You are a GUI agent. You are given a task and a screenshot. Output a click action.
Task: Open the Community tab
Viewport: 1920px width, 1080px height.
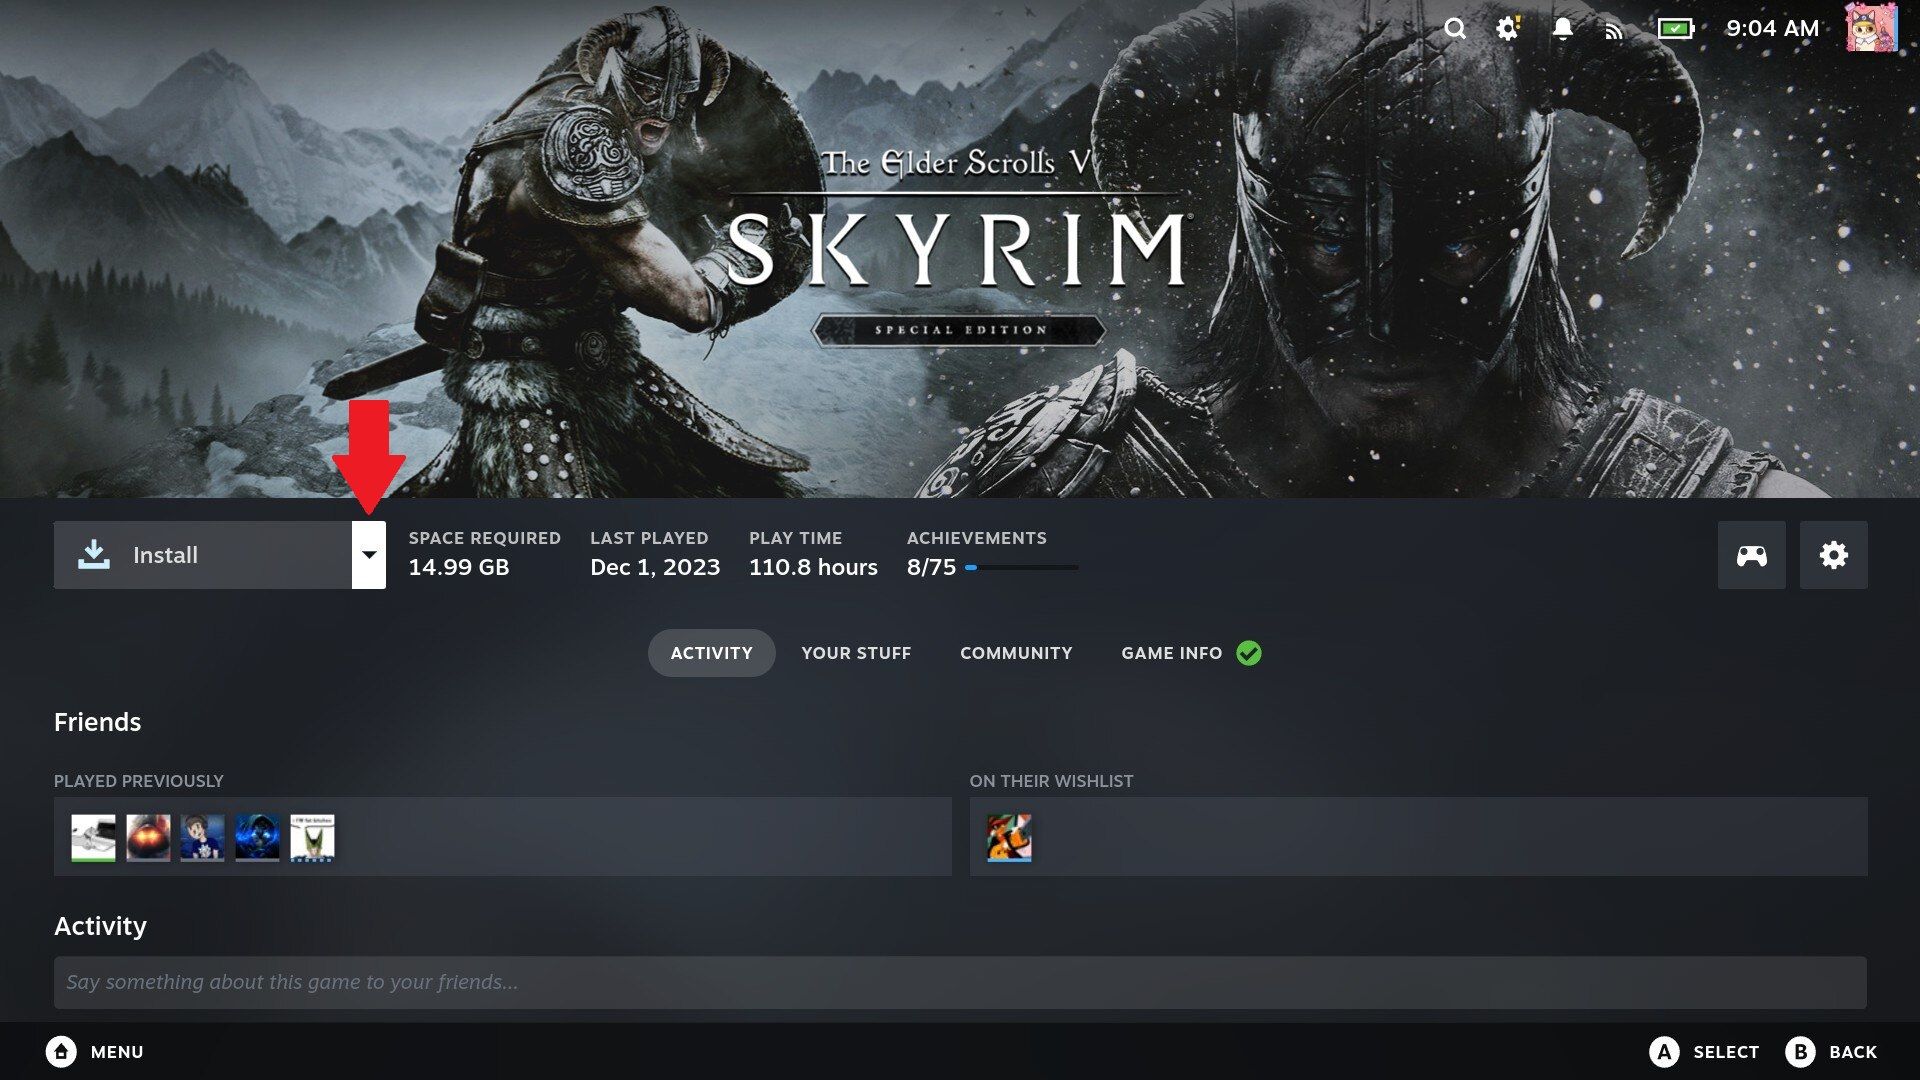point(1015,653)
